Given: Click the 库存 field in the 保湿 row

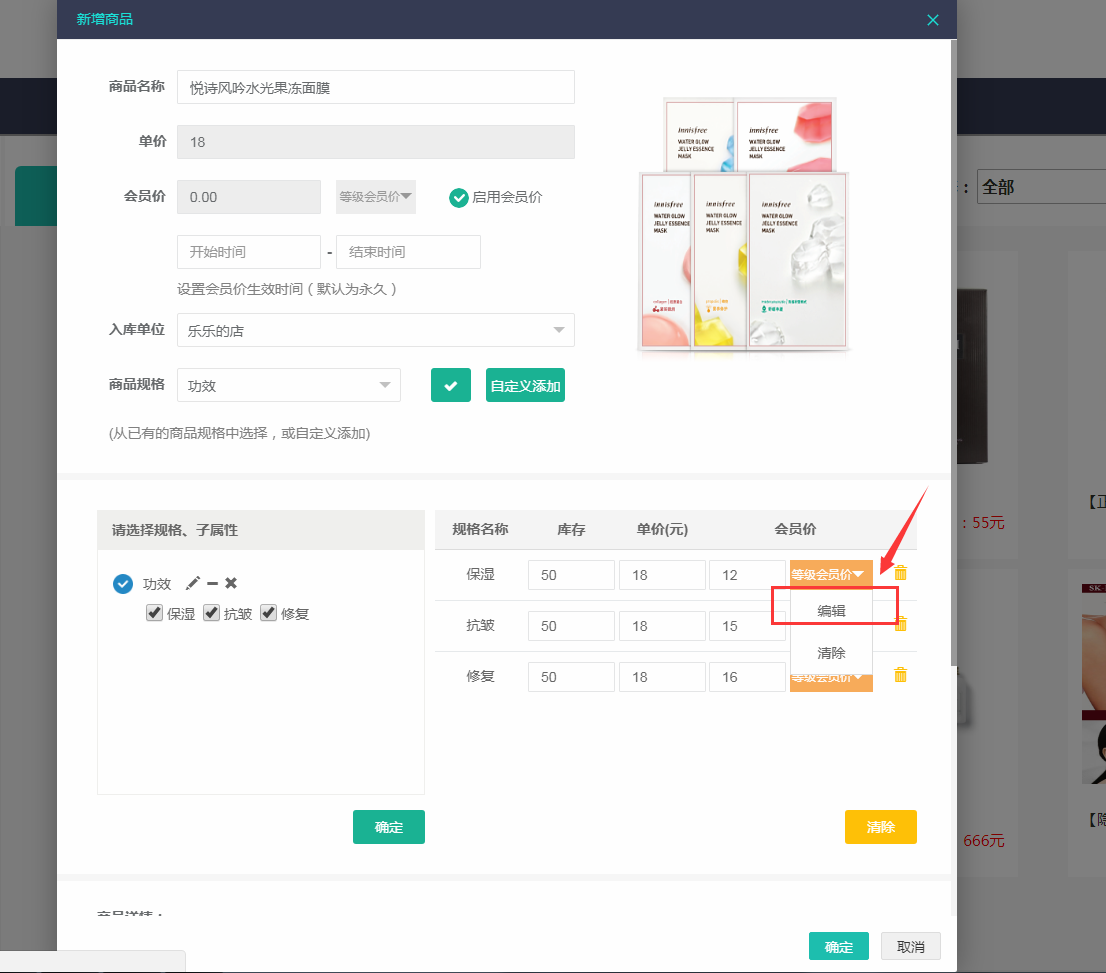Looking at the screenshot, I should [x=571, y=575].
